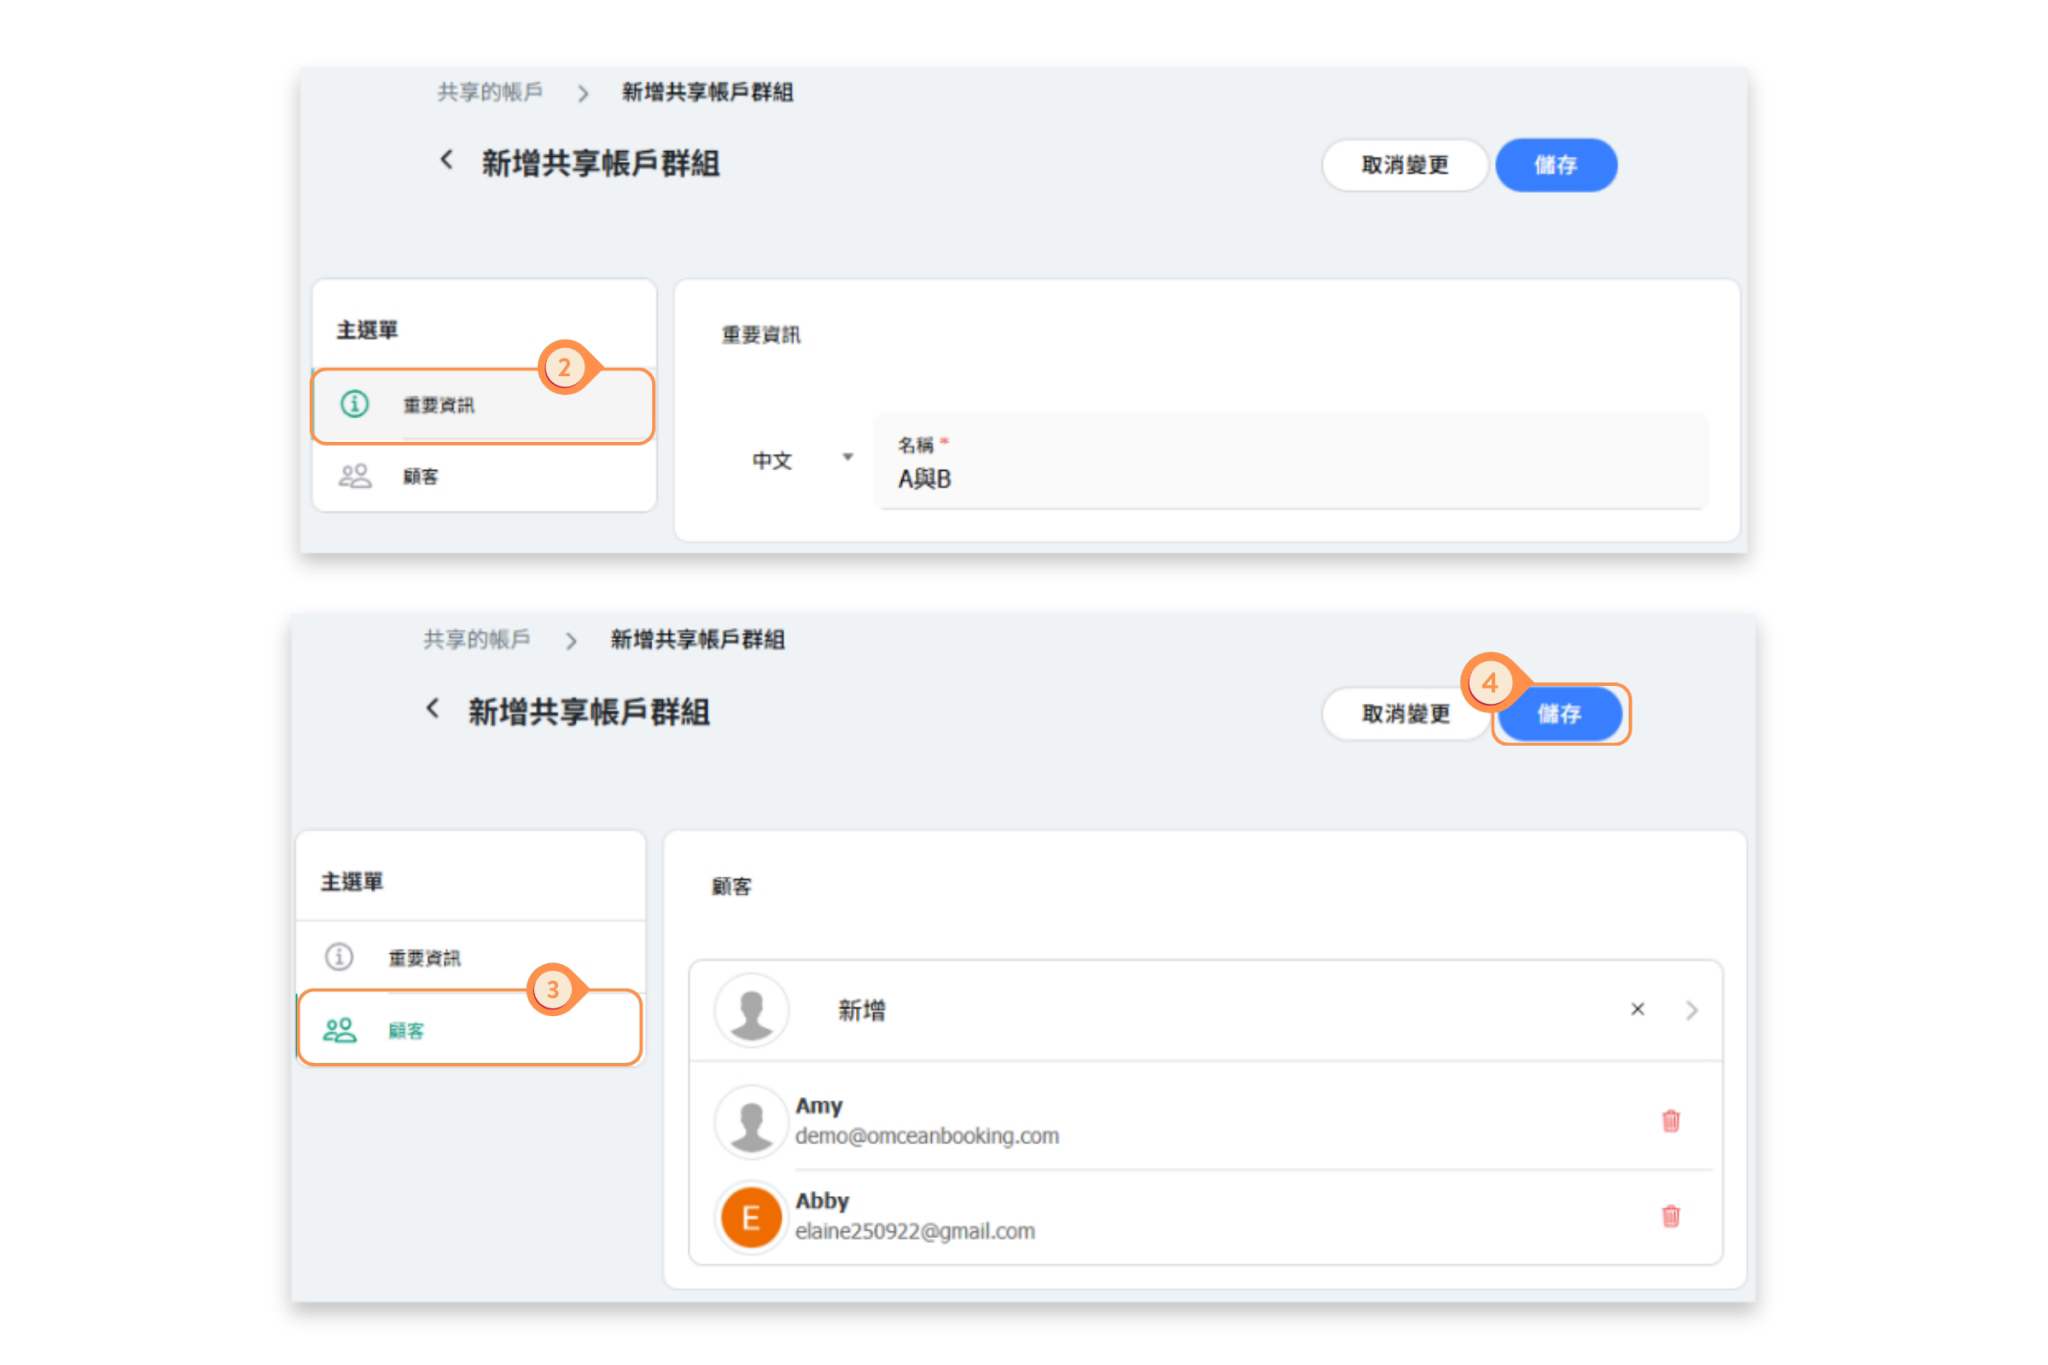Viewport: 2048px width, 1365px height.
Task: Click 取消變更 in the top panel
Action: tap(1404, 166)
